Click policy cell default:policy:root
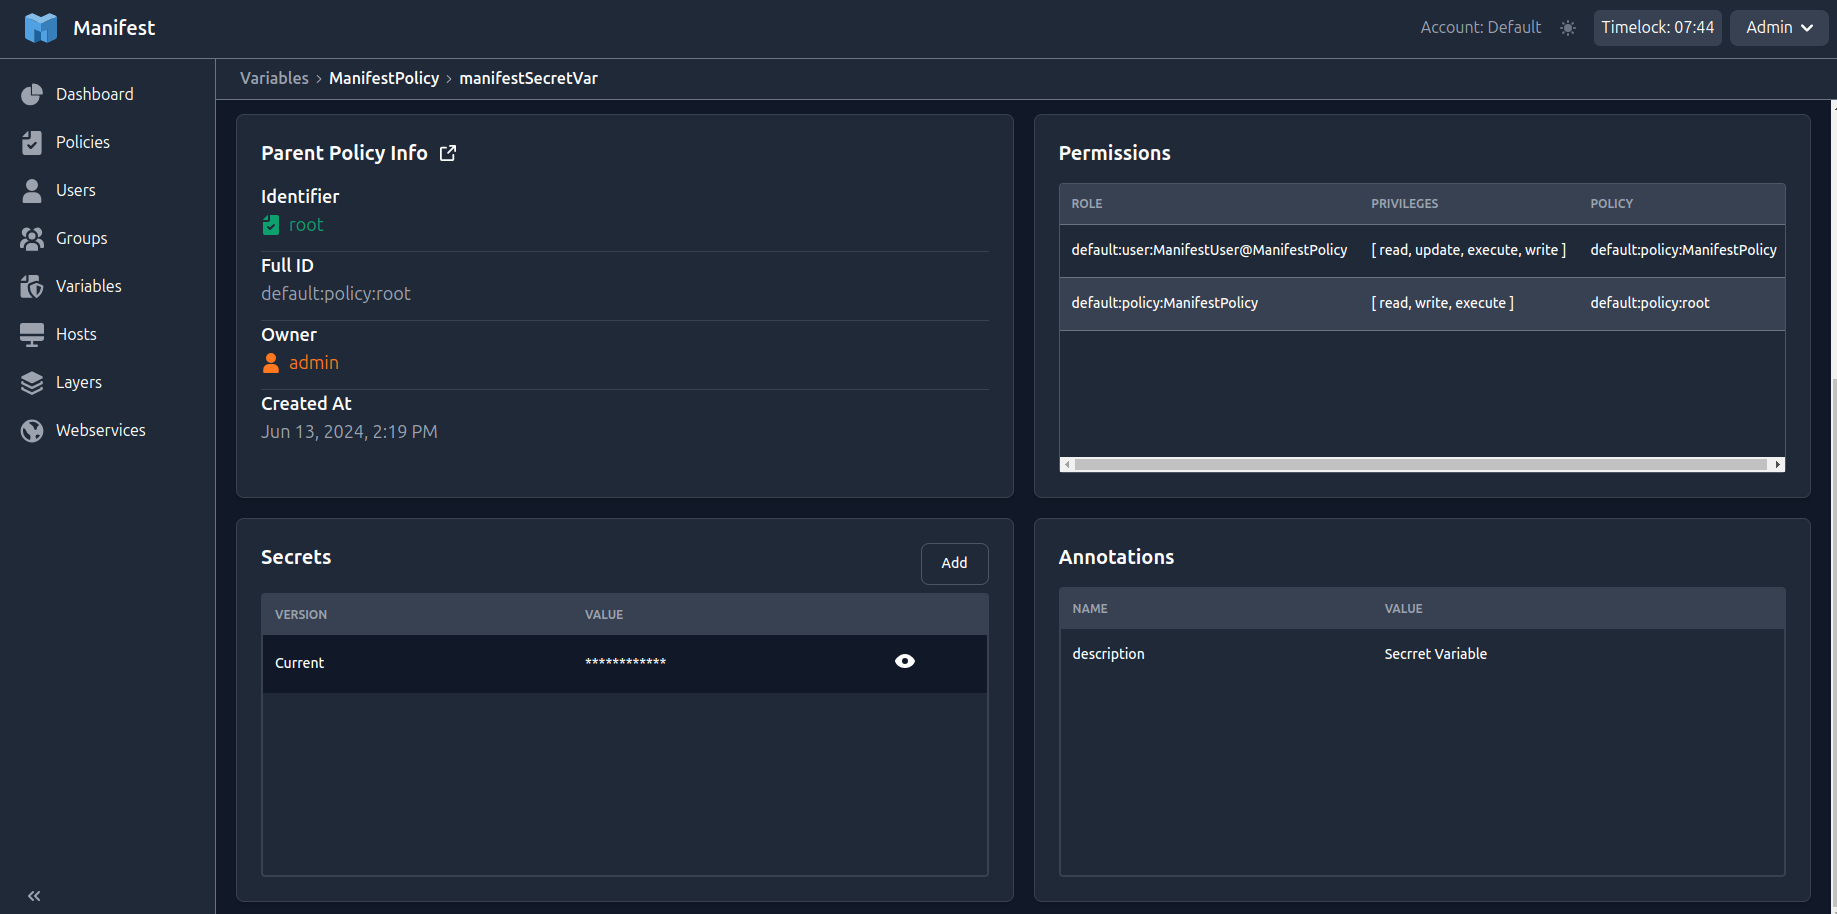 [1650, 303]
